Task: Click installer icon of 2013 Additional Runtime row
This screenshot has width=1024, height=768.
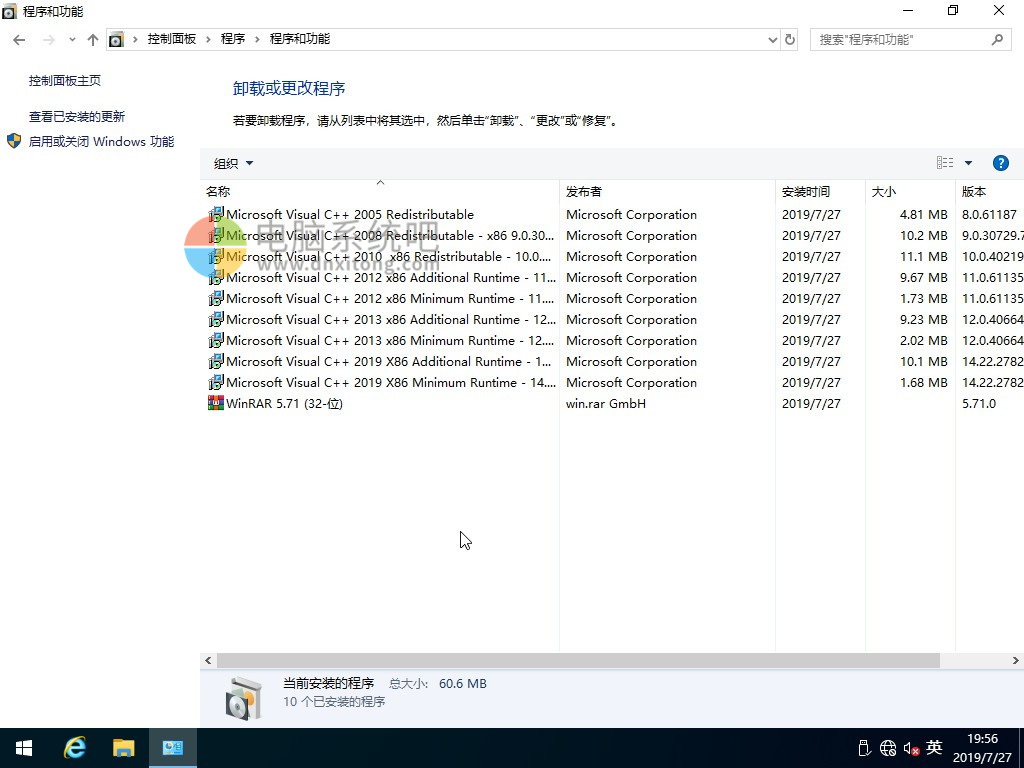Action: point(216,319)
